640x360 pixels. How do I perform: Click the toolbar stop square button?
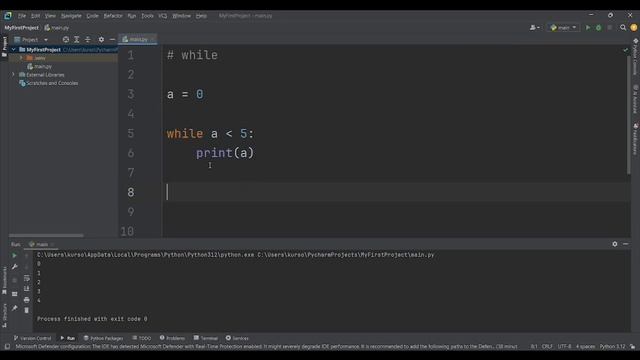click(x=609, y=28)
